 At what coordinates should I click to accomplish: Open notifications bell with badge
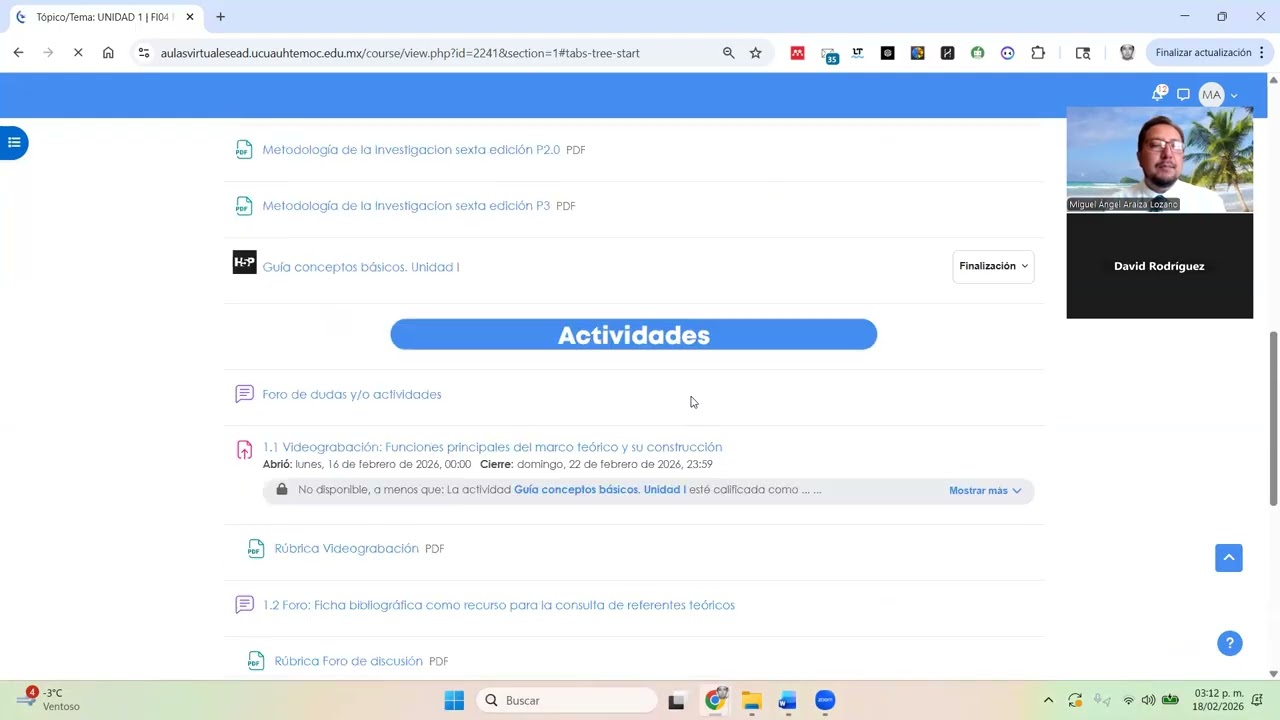click(x=1158, y=94)
